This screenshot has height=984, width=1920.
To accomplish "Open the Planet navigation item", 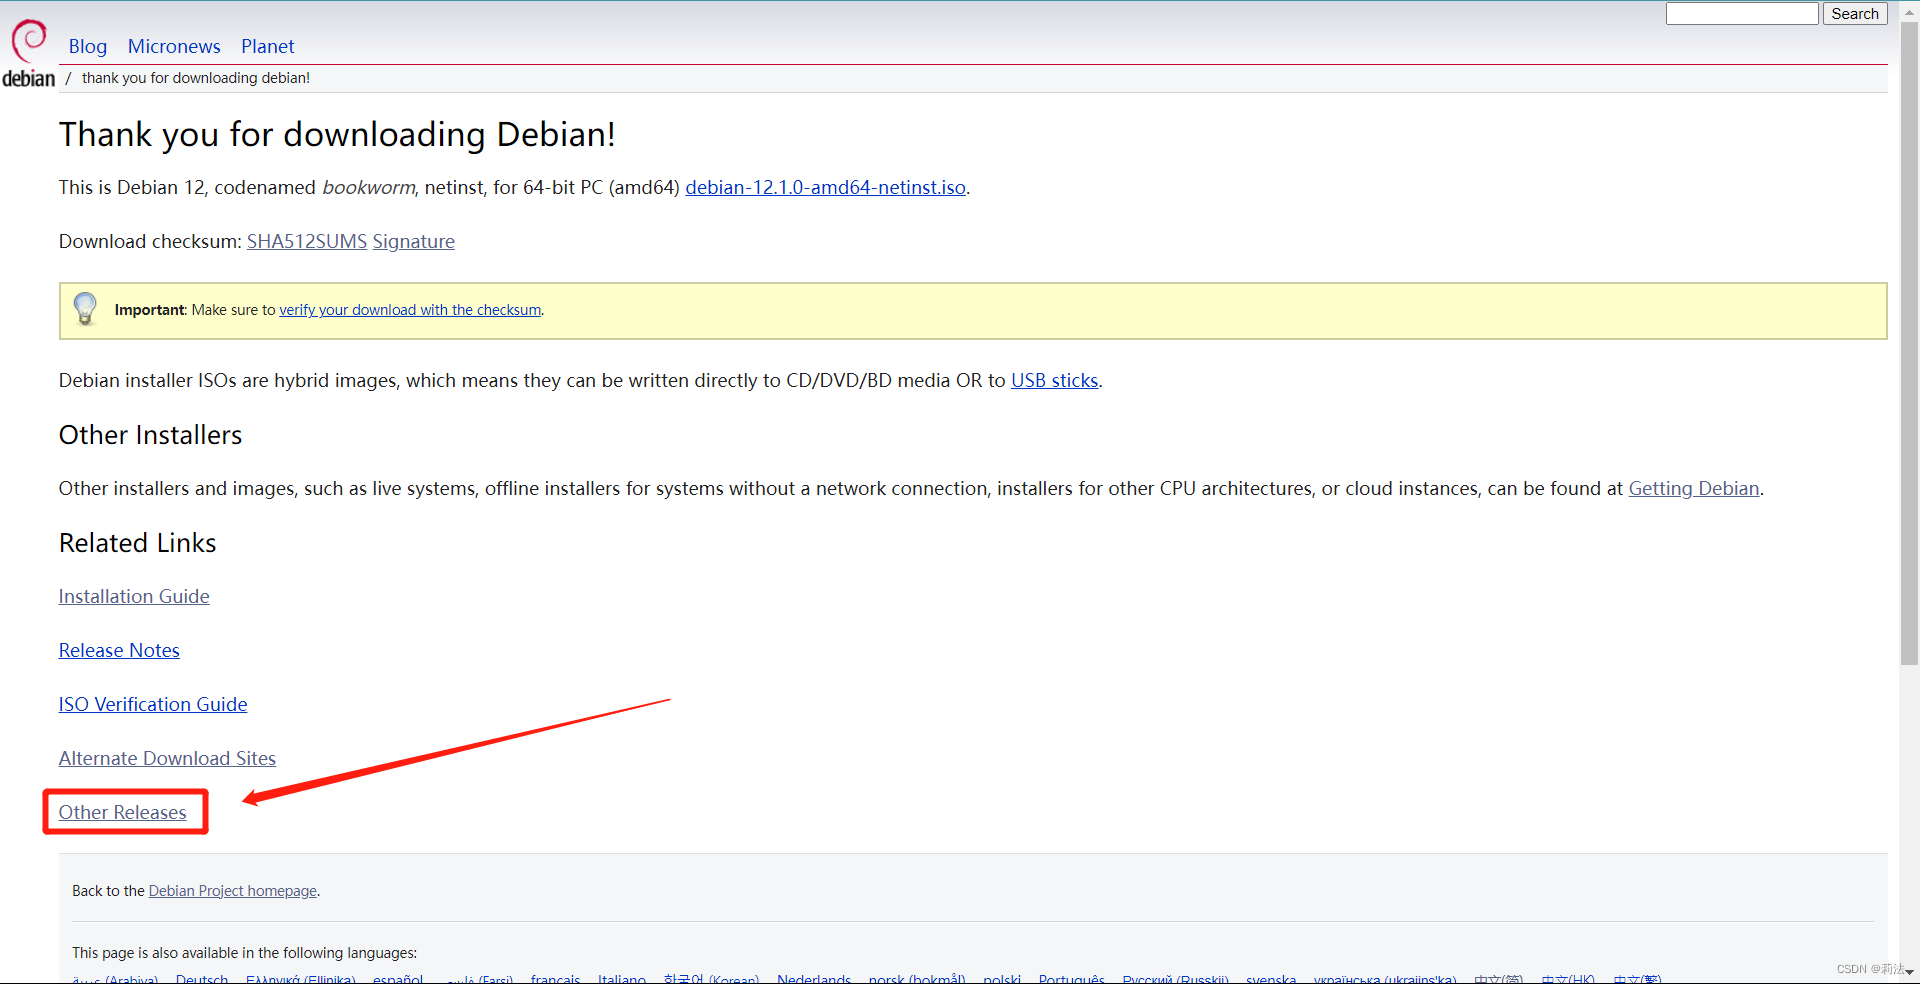I will coord(268,46).
